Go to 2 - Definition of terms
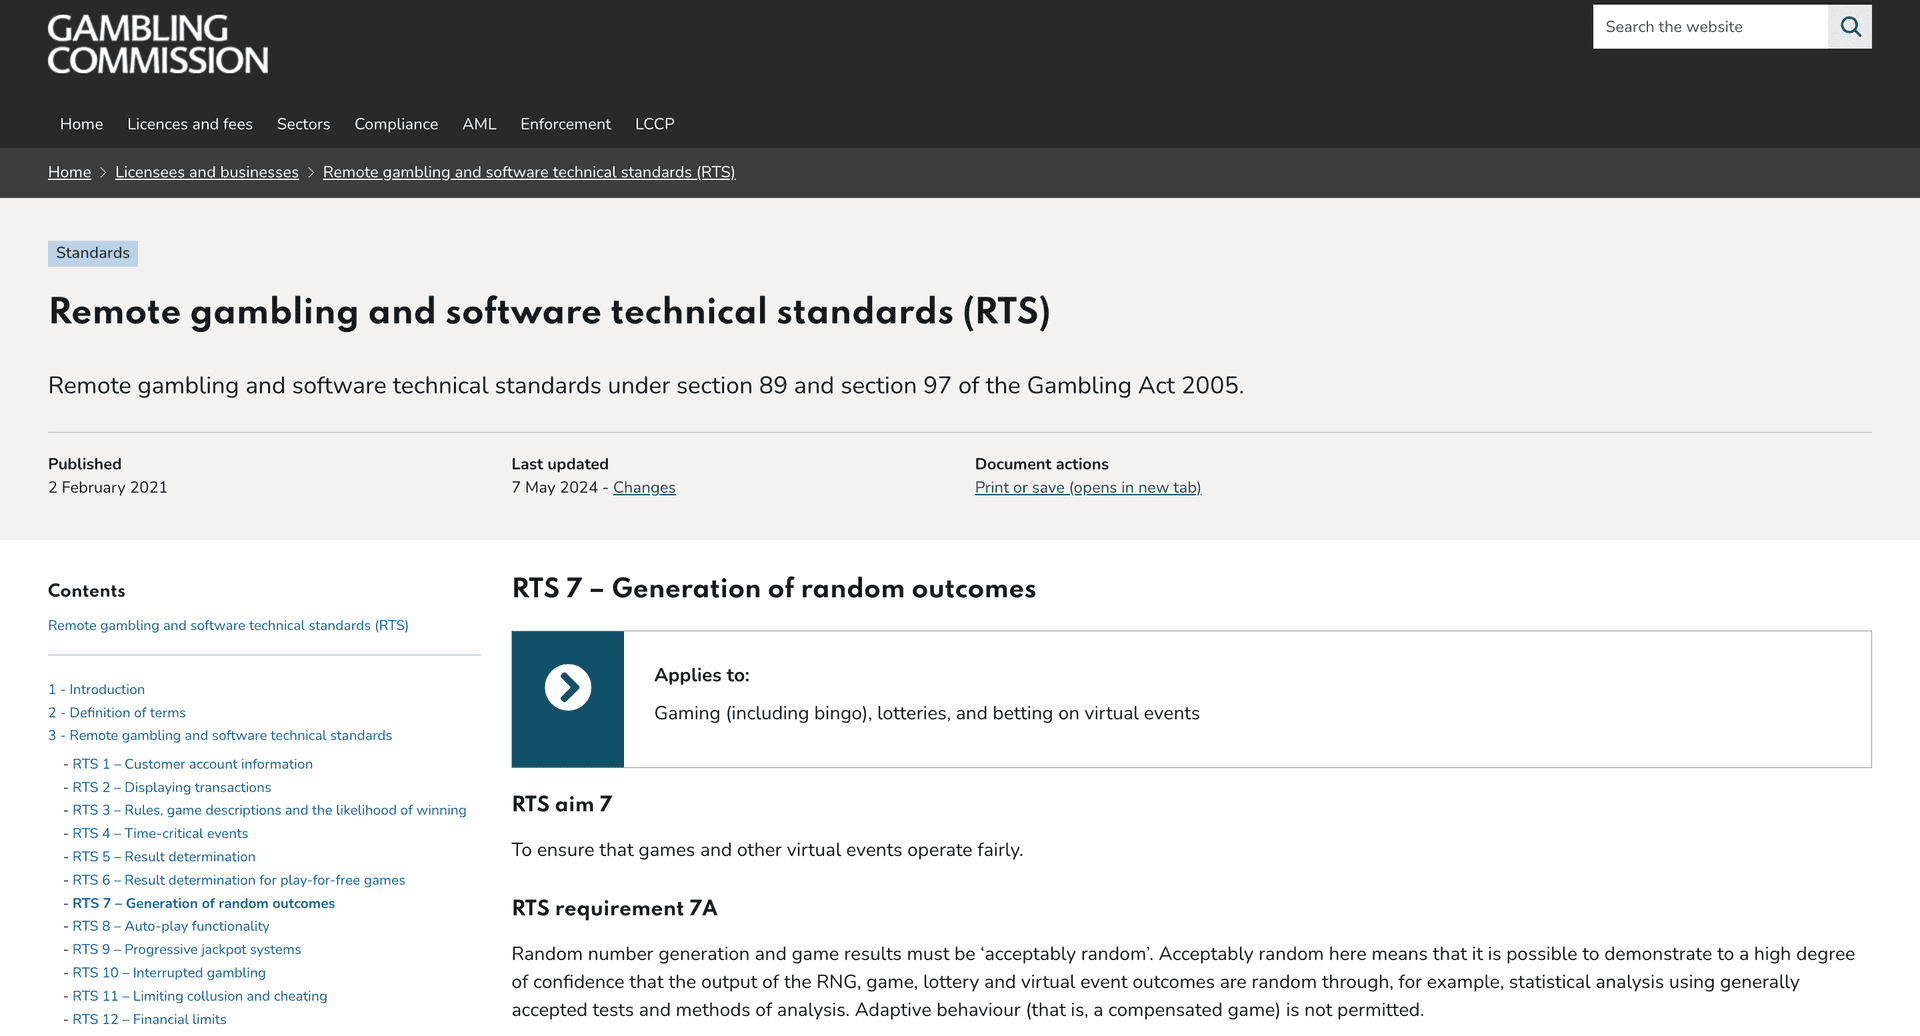Image resolution: width=1920 pixels, height=1036 pixels. [x=117, y=712]
